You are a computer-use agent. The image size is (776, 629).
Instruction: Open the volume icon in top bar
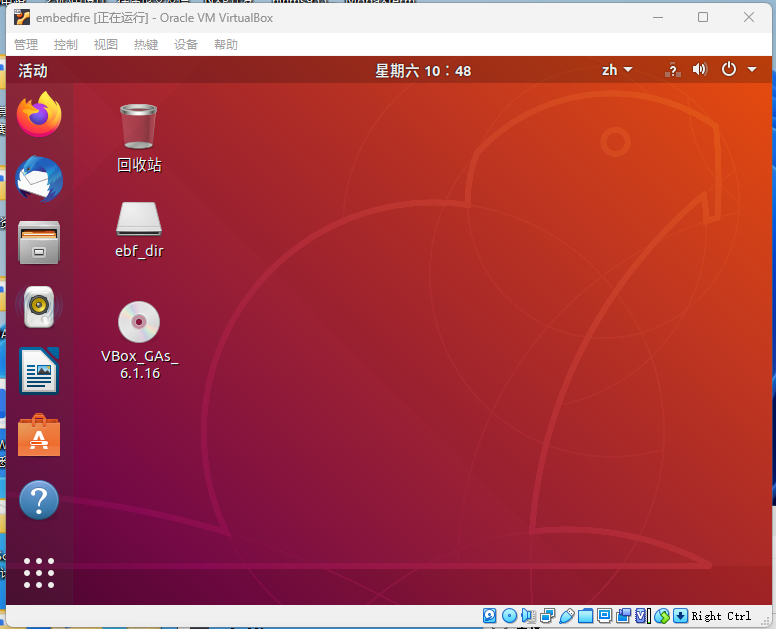click(x=700, y=69)
